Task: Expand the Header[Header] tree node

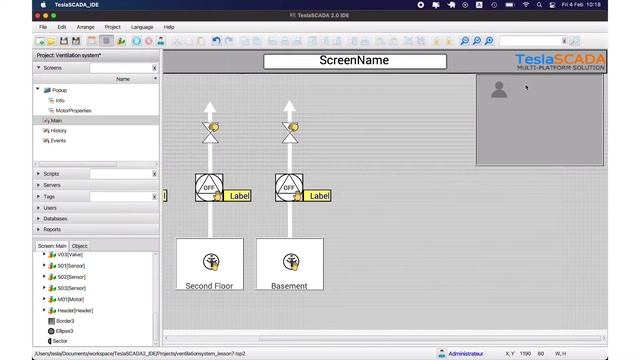Action: [44, 310]
